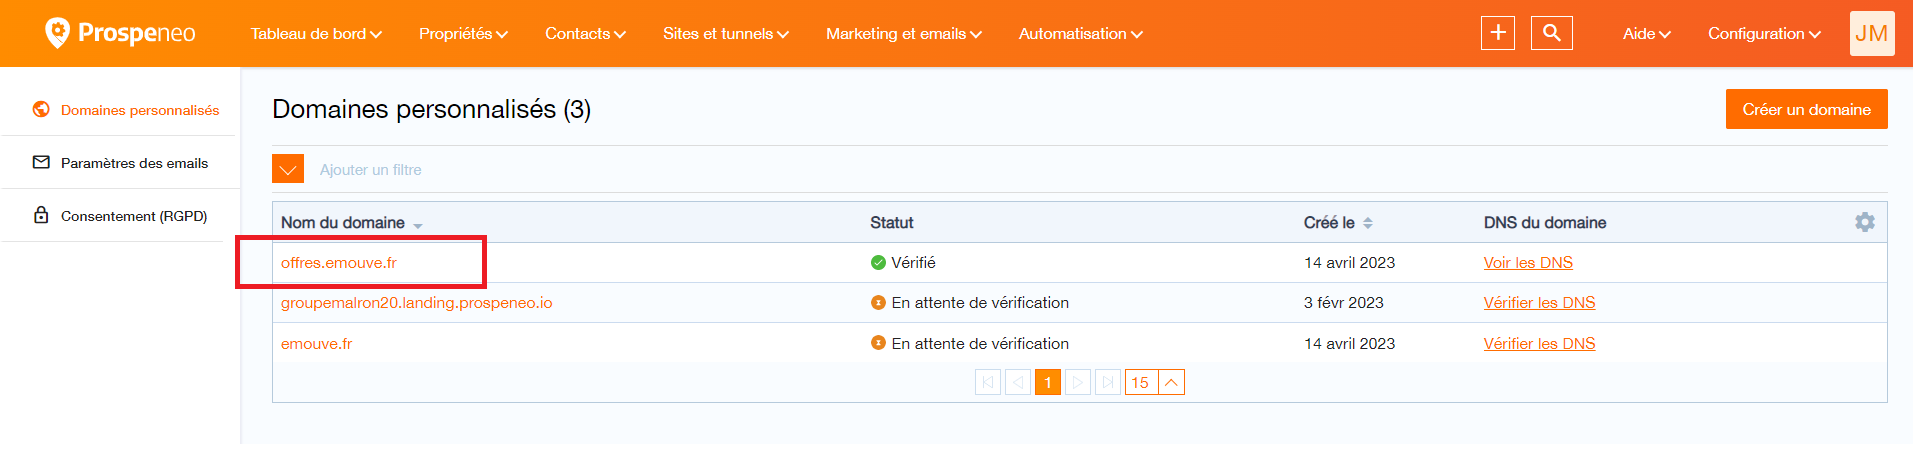Click DNS du domaine column header
Screen dimensions: 1926x449
coord(1545,223)
